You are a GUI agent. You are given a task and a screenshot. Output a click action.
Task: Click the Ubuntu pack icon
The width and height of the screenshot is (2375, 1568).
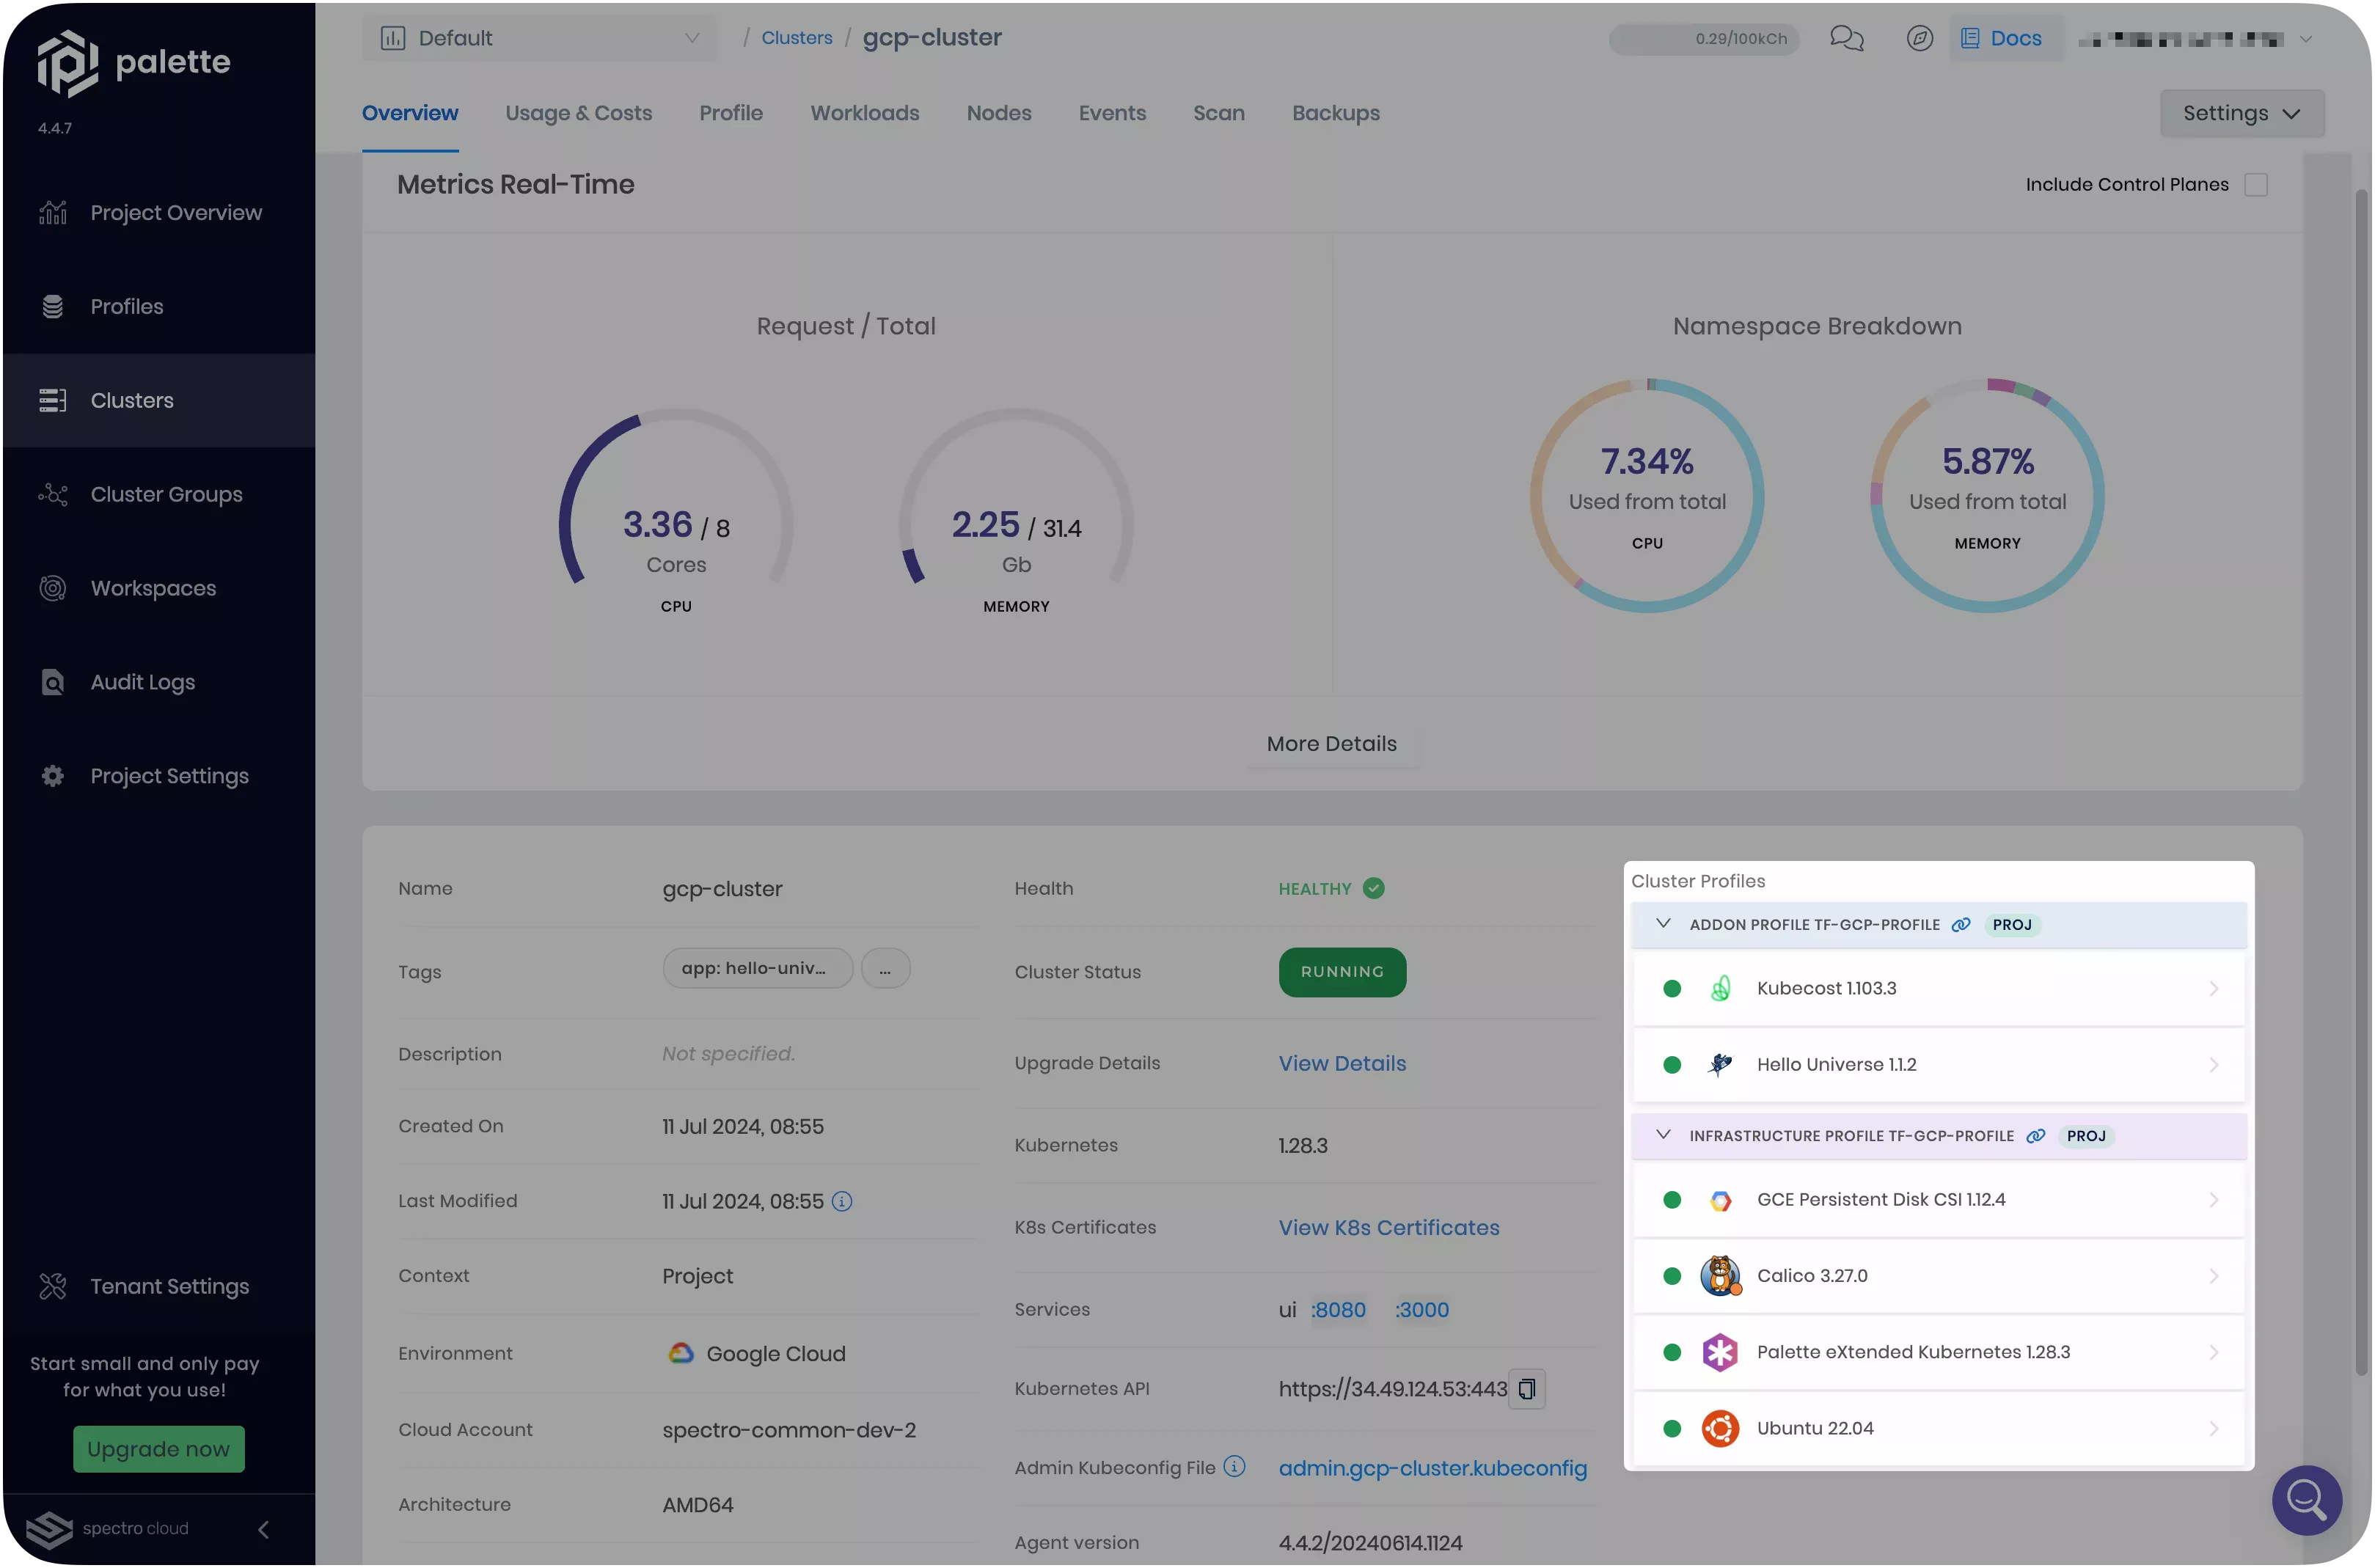point(1720,1429)
